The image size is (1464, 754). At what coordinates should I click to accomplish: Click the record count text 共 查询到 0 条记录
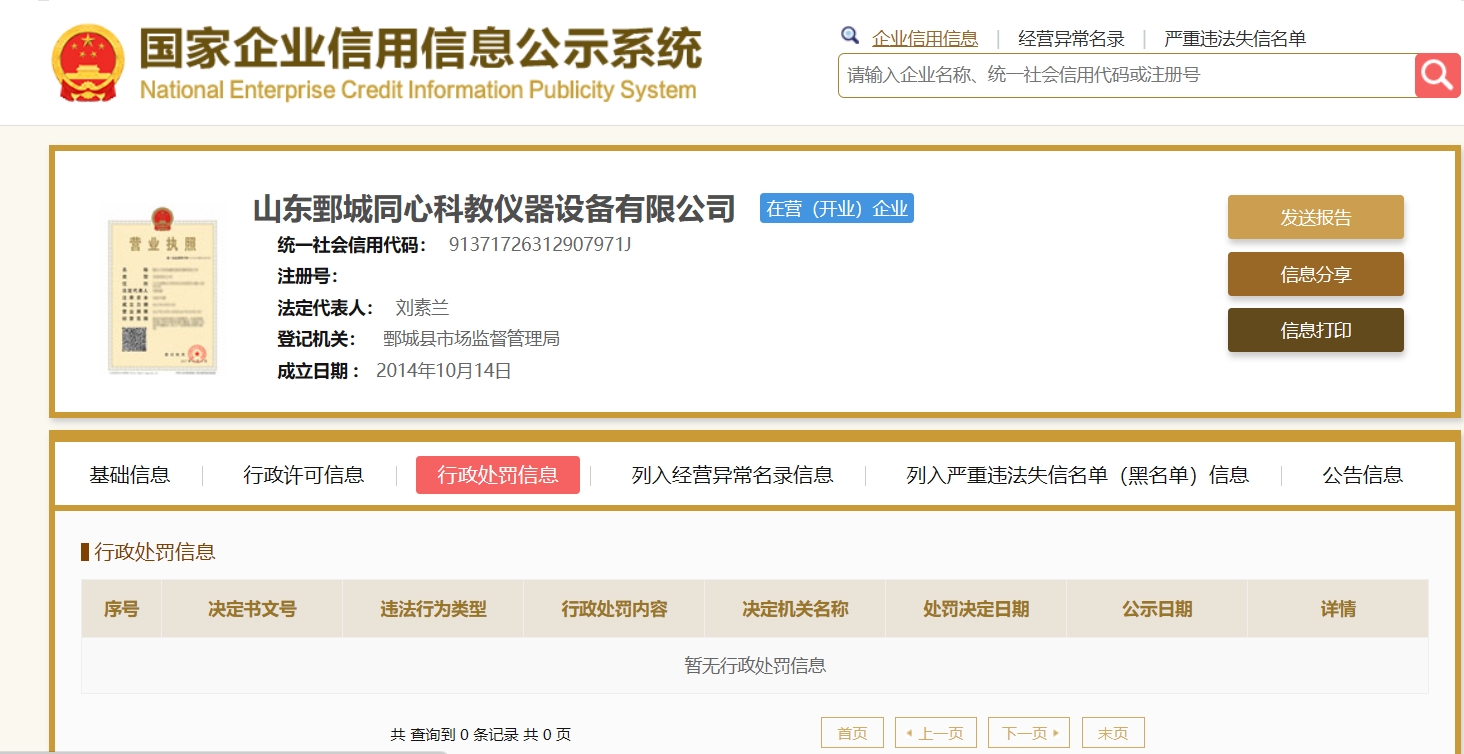pos(455,735)
